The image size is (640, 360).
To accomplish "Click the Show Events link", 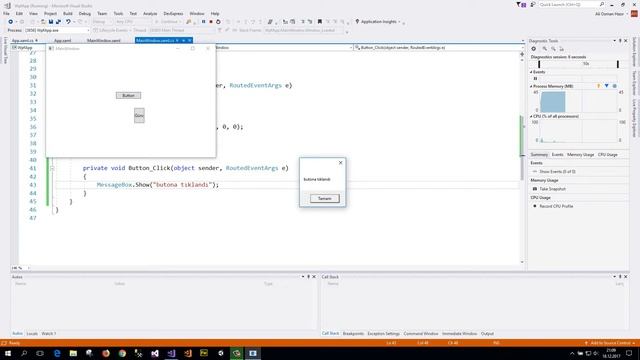I will [x=557, y=171].
